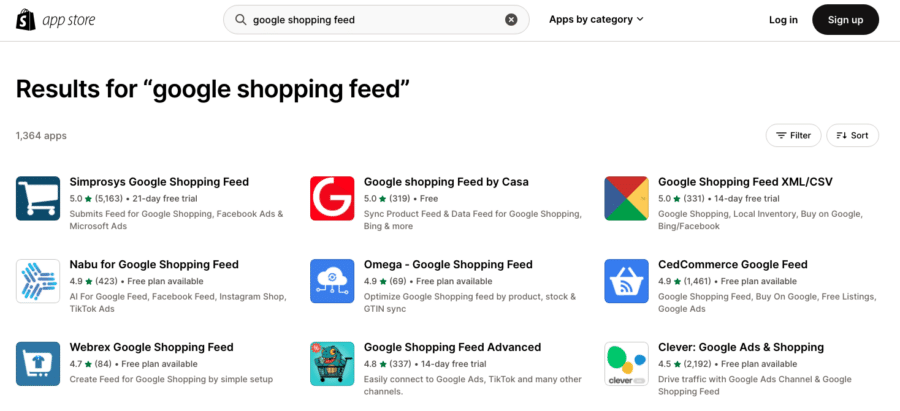The height and width of the screenshot is (411, 900).
Task: Select the Omega cloud sync app icon
Action: pyautogui.click(x=332, y=281)
